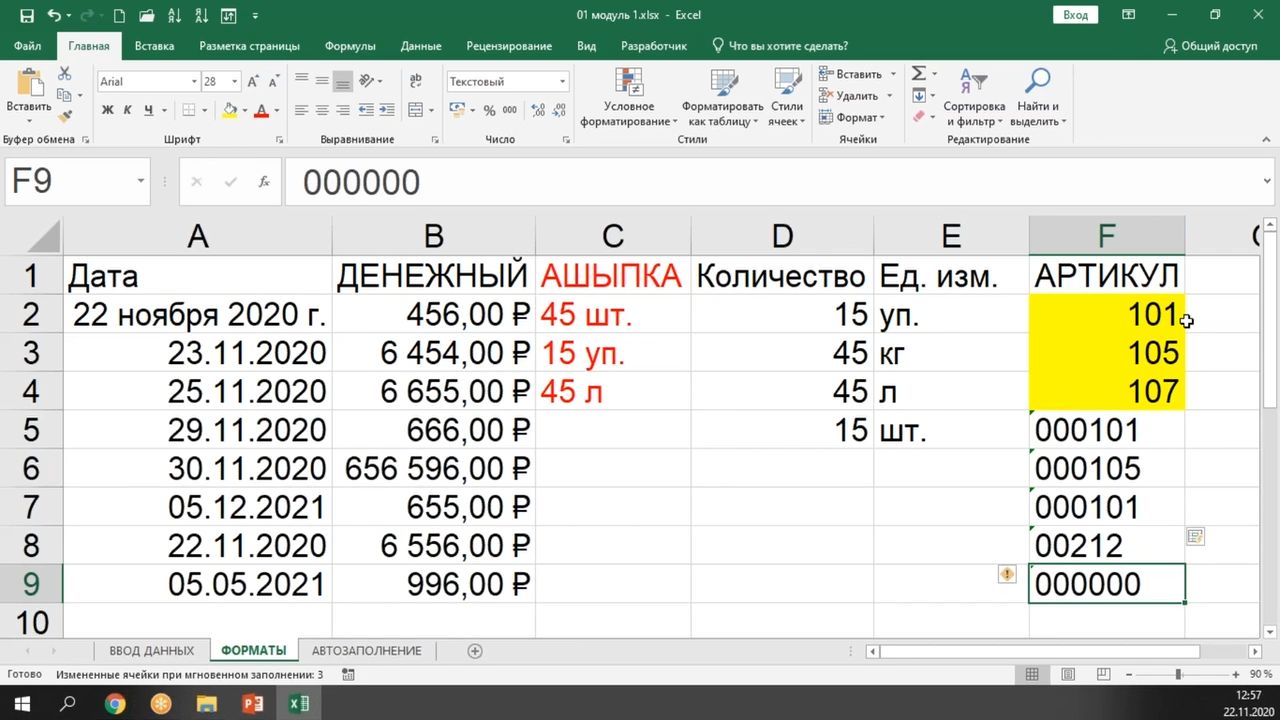The image size is (1280, 720).
Task: Open the Файл tab
Action: click(28, 46)
